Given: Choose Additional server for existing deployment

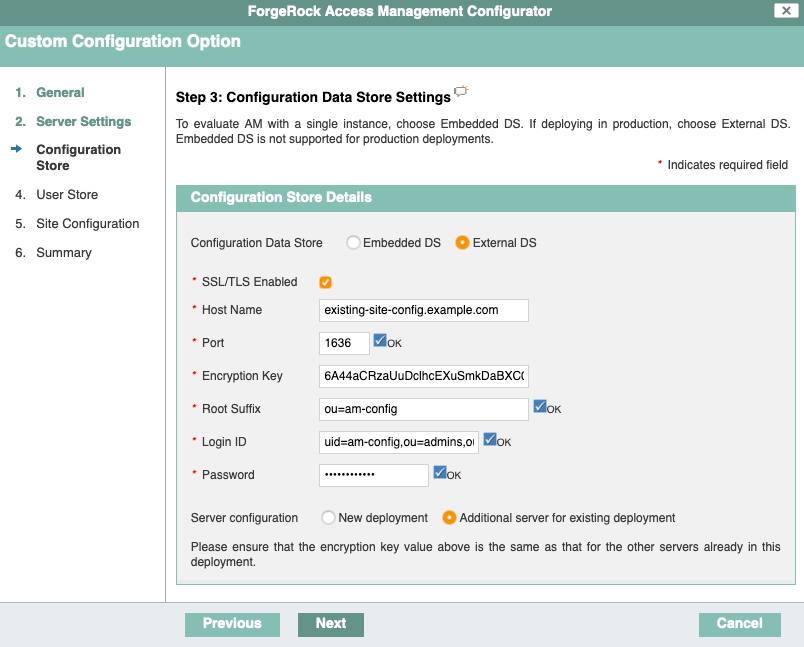Looking at the screenshot, I should click(x=449, y=517).
